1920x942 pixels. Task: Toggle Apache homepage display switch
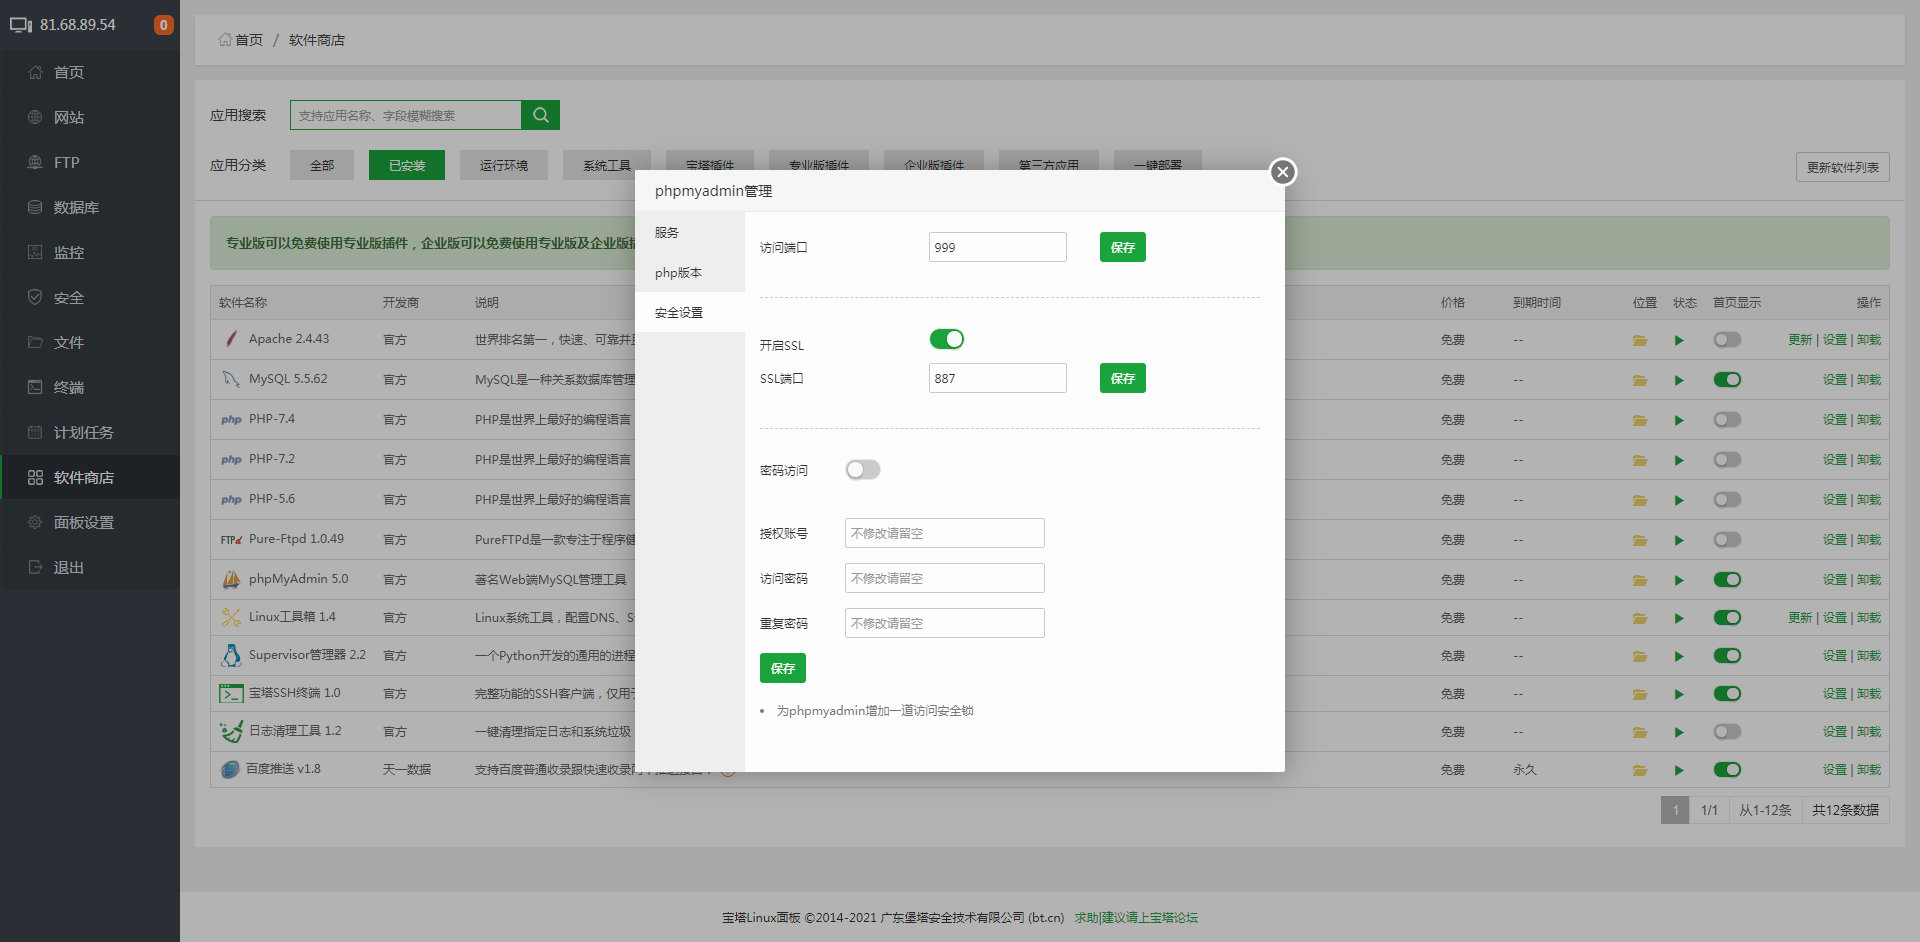click(x=1727, y=340)
